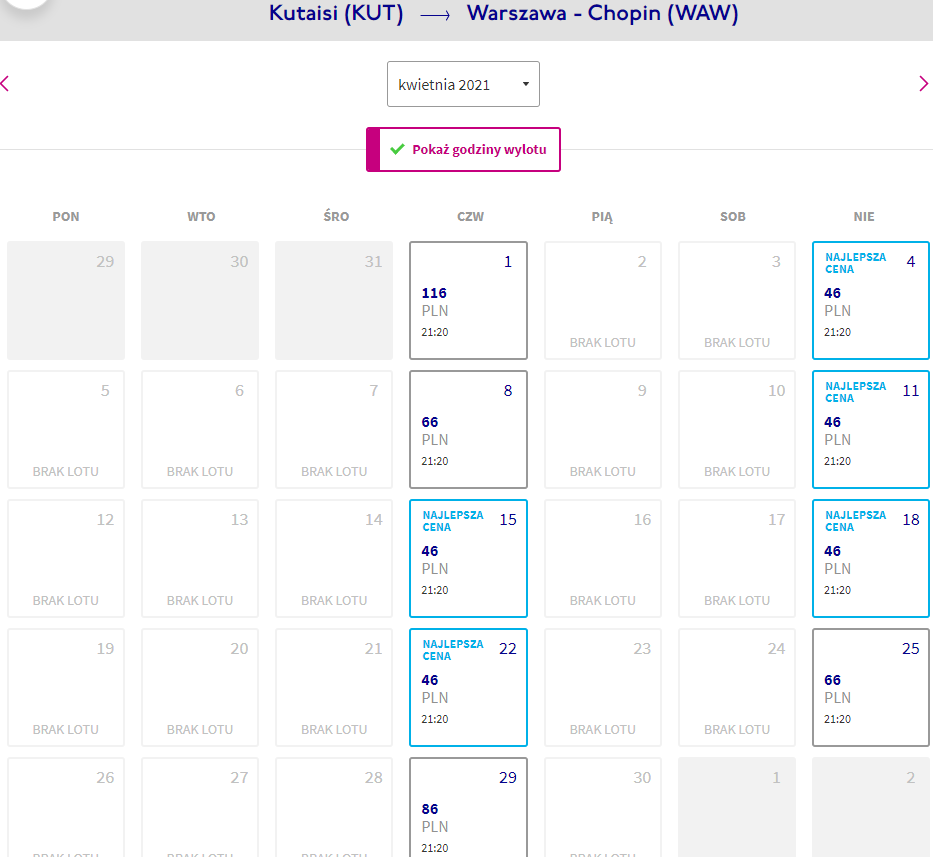Go to next month with right arrow

click(x=923, y=84)
